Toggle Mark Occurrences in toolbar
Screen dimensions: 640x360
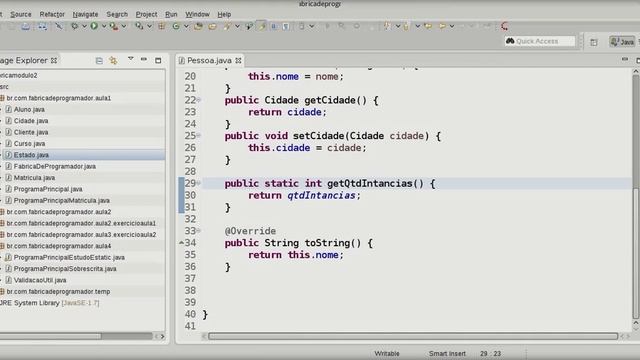coord(262,26)
